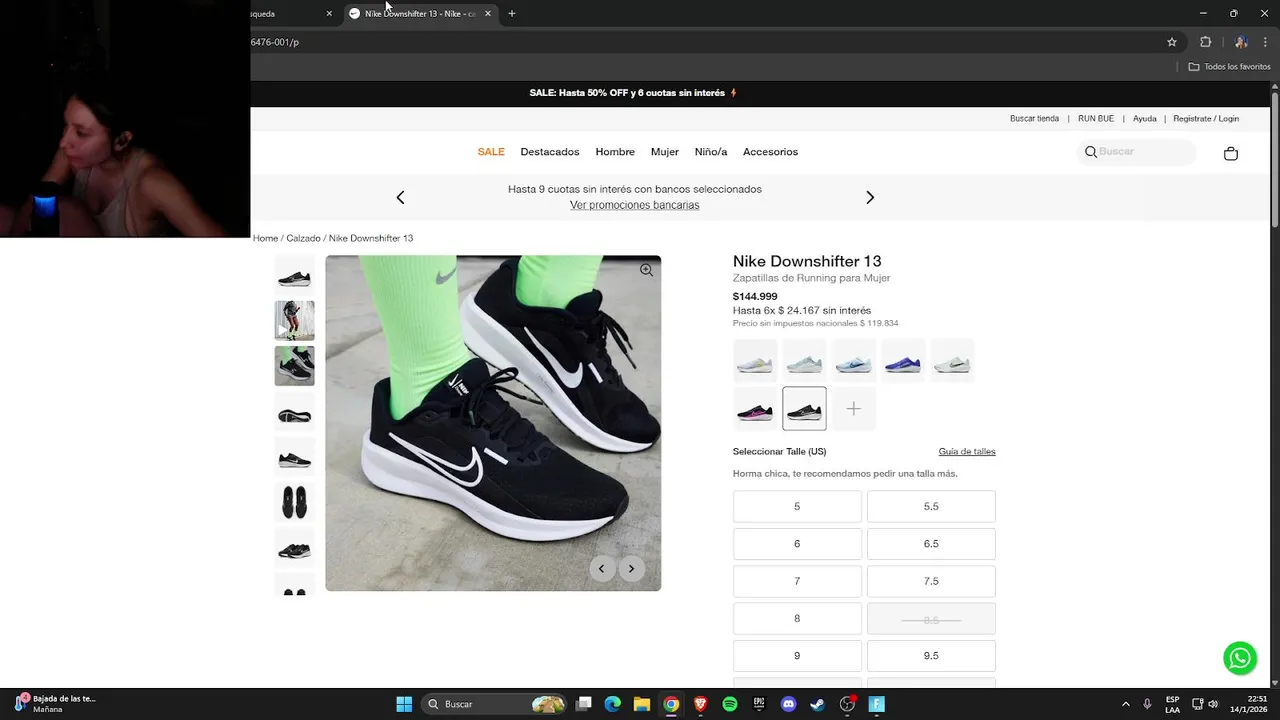Open the shopping bag cart icon
The height and width of the screenshot is (720, 1280).
coord(1231,153)
